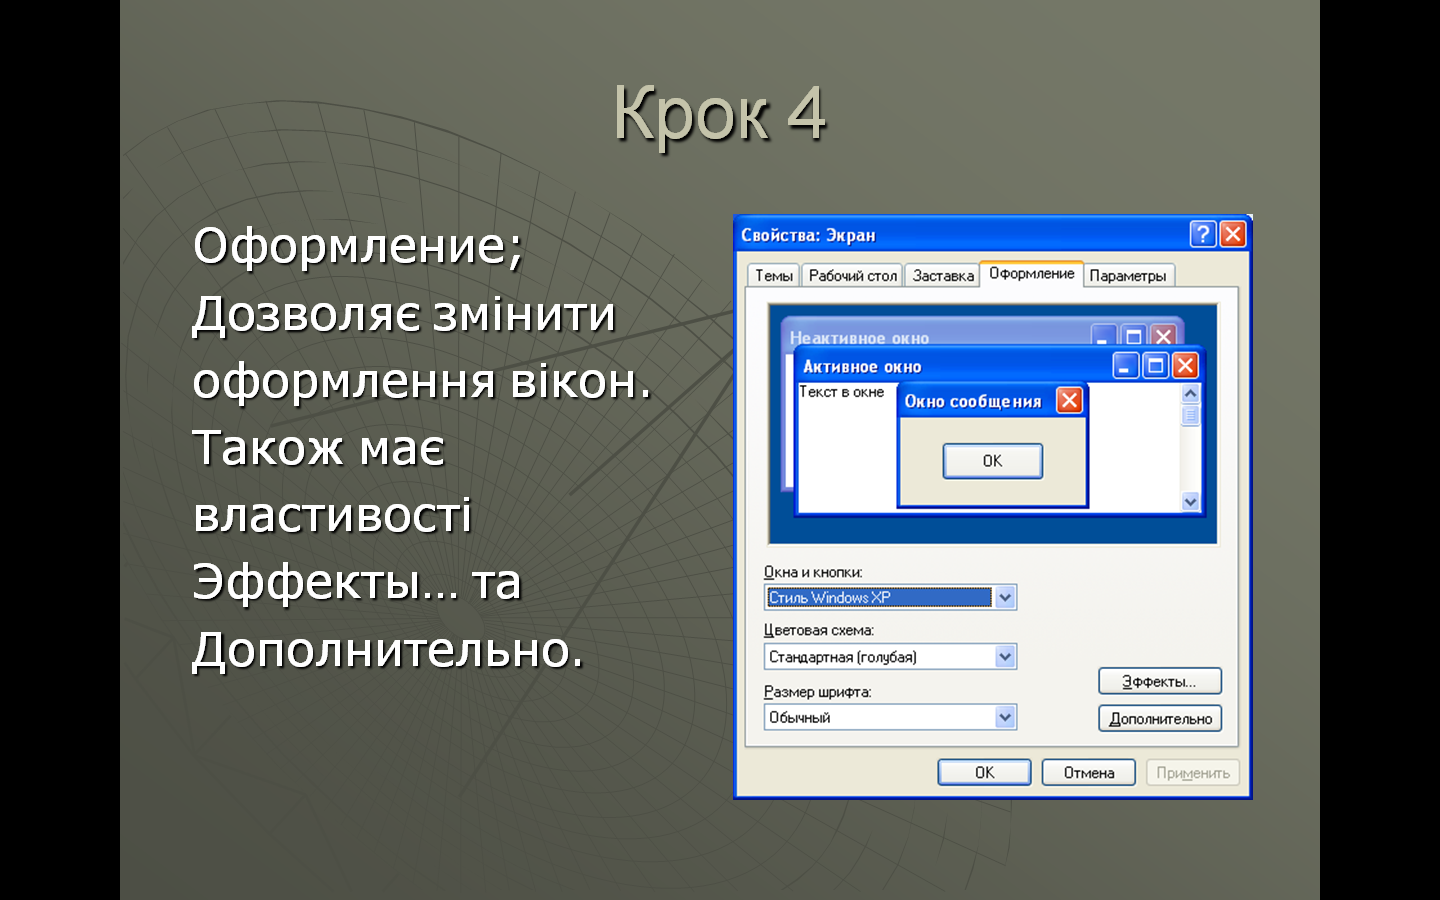Select the Оформление tab

point(1031,274)
